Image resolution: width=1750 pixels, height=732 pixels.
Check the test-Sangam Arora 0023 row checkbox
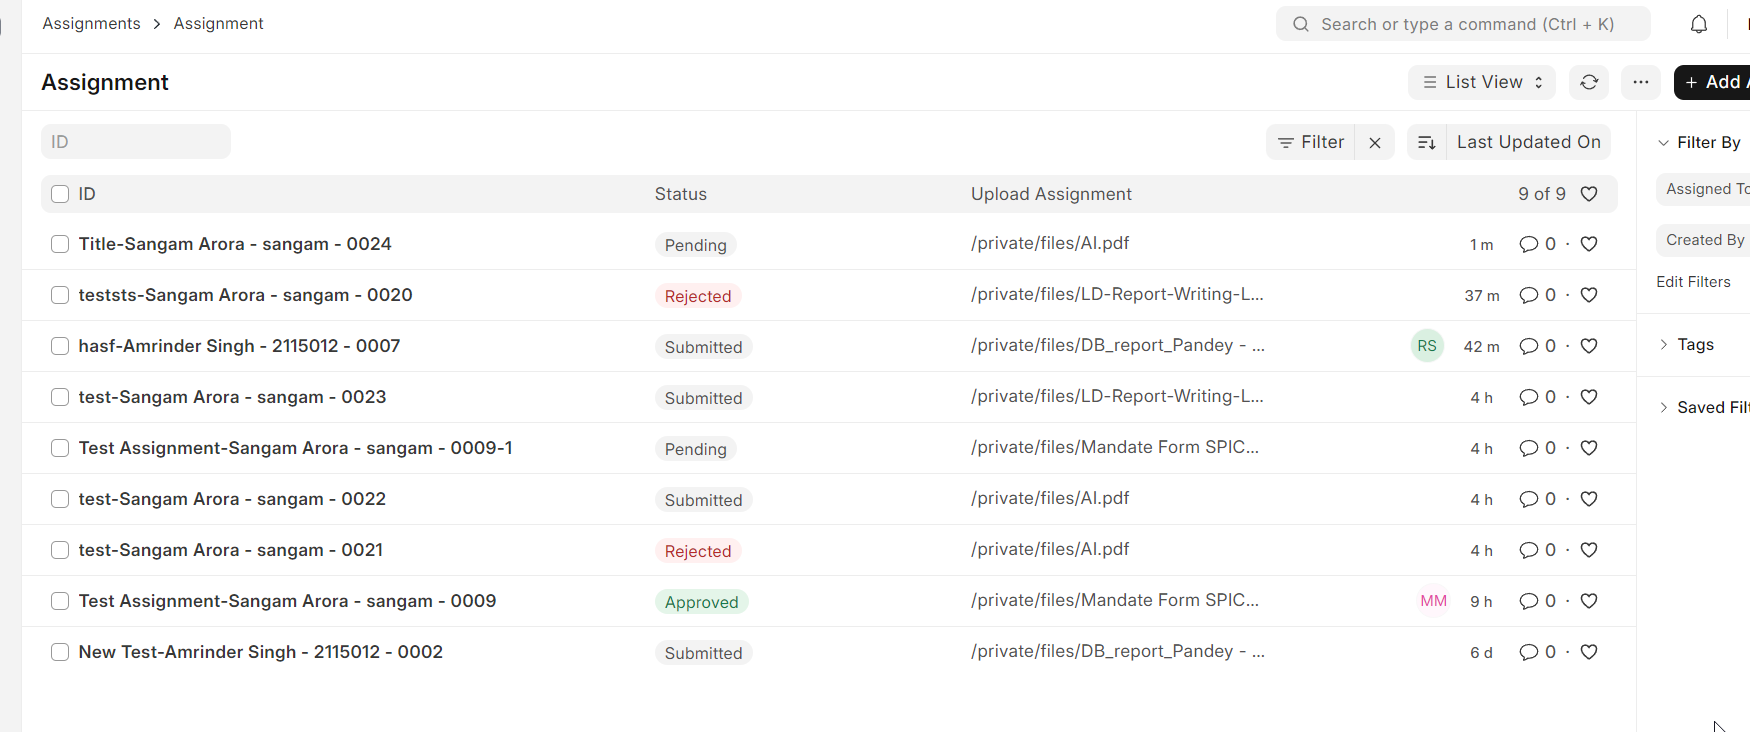60,397
